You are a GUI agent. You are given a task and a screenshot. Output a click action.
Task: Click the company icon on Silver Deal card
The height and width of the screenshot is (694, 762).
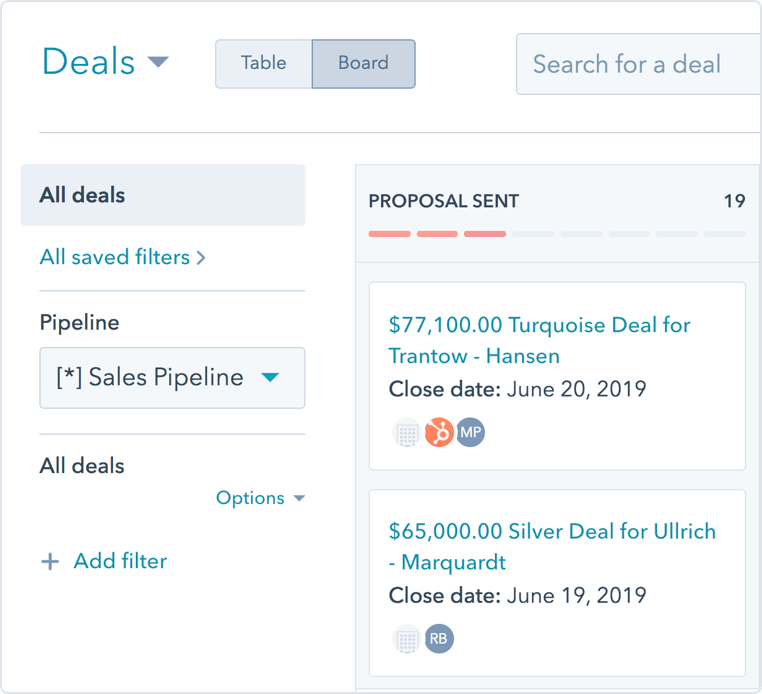tap(407, 639)
